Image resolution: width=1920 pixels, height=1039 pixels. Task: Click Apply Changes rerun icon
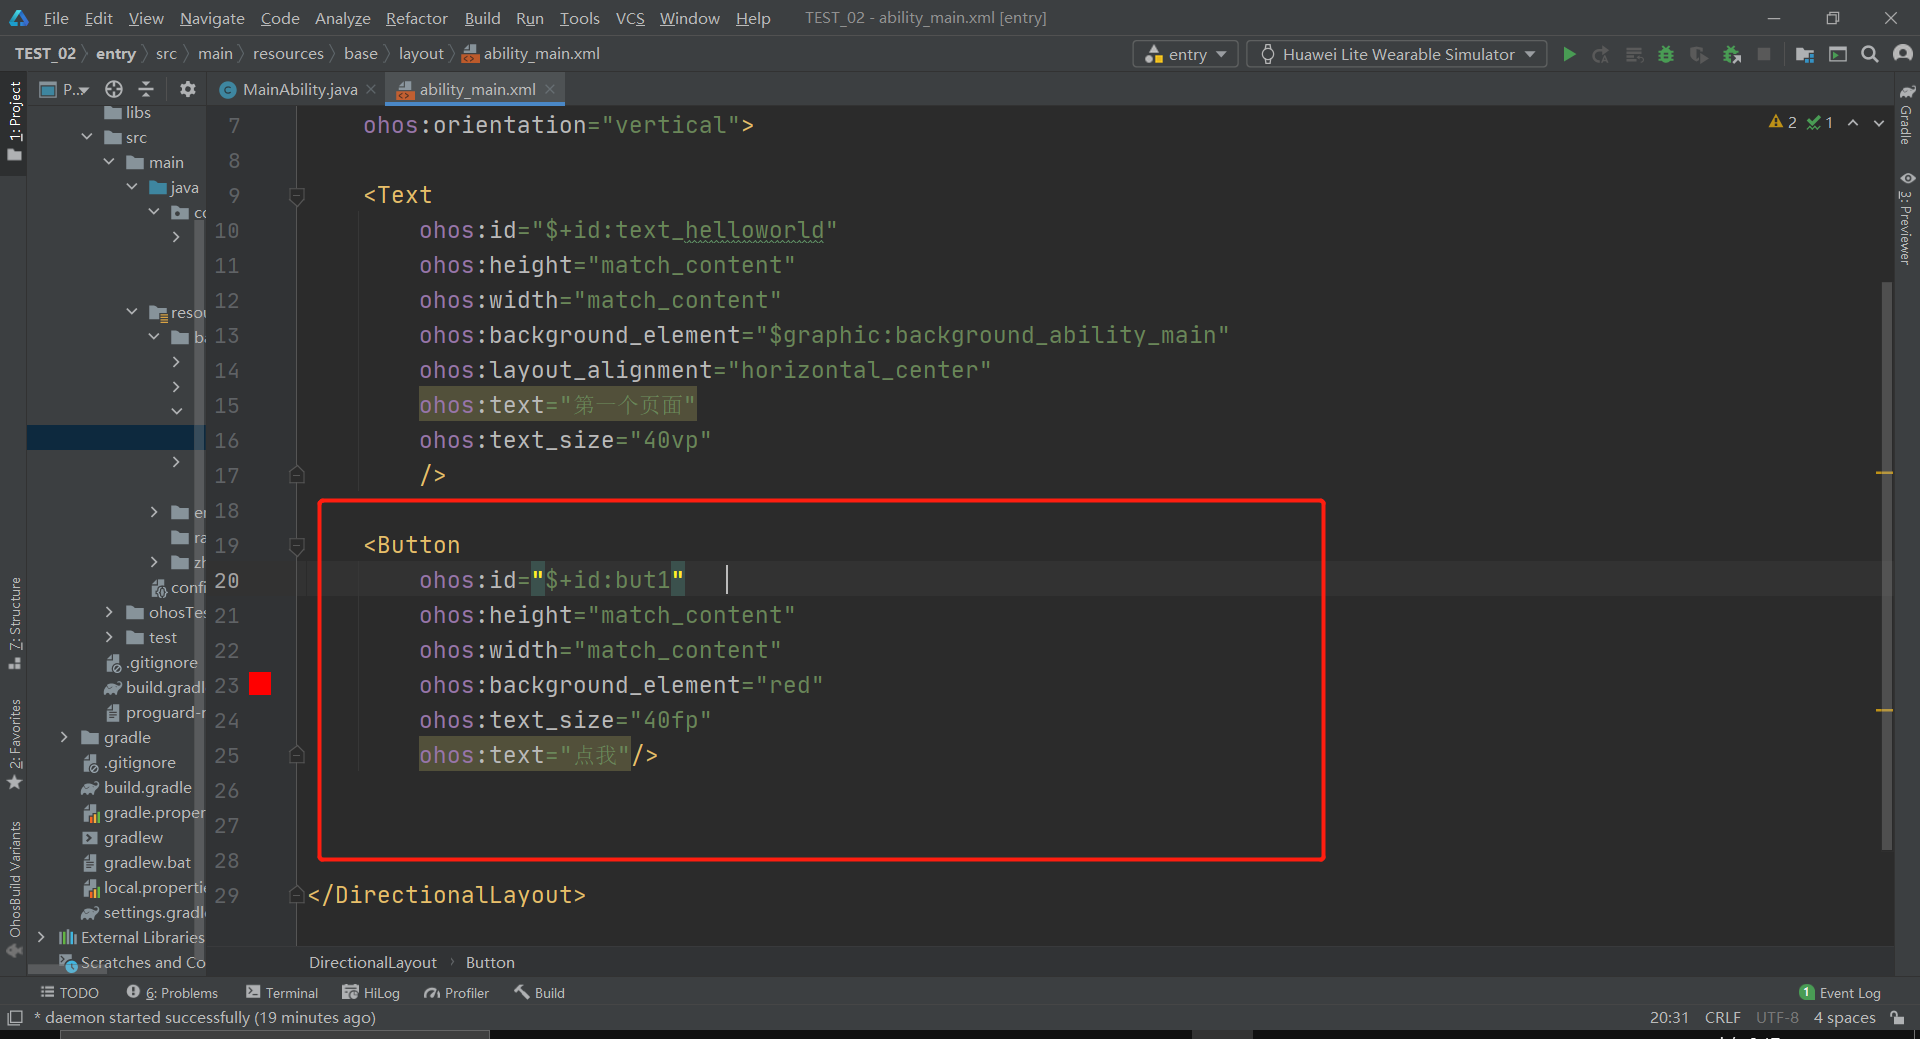click(x=1601, y=54)
